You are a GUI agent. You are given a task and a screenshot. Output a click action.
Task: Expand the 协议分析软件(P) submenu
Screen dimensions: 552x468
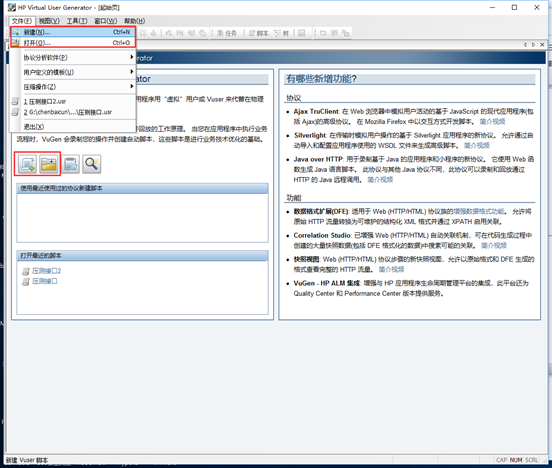[73, 57]
